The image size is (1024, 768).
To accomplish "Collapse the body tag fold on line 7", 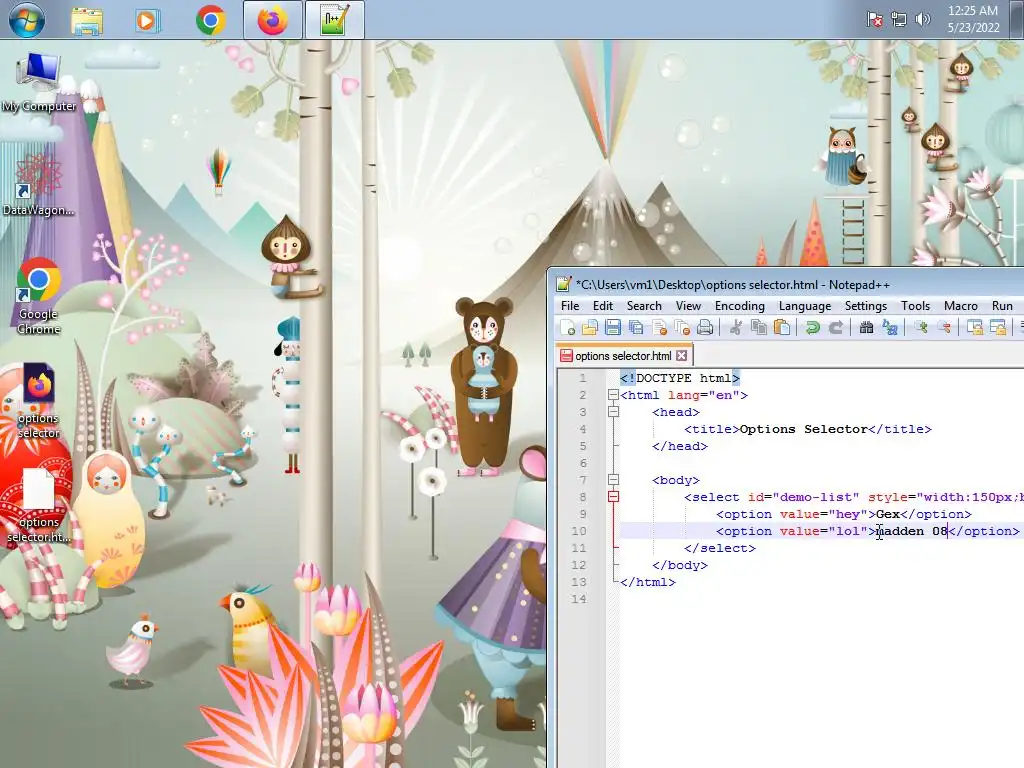I will (x=613, y=480).
